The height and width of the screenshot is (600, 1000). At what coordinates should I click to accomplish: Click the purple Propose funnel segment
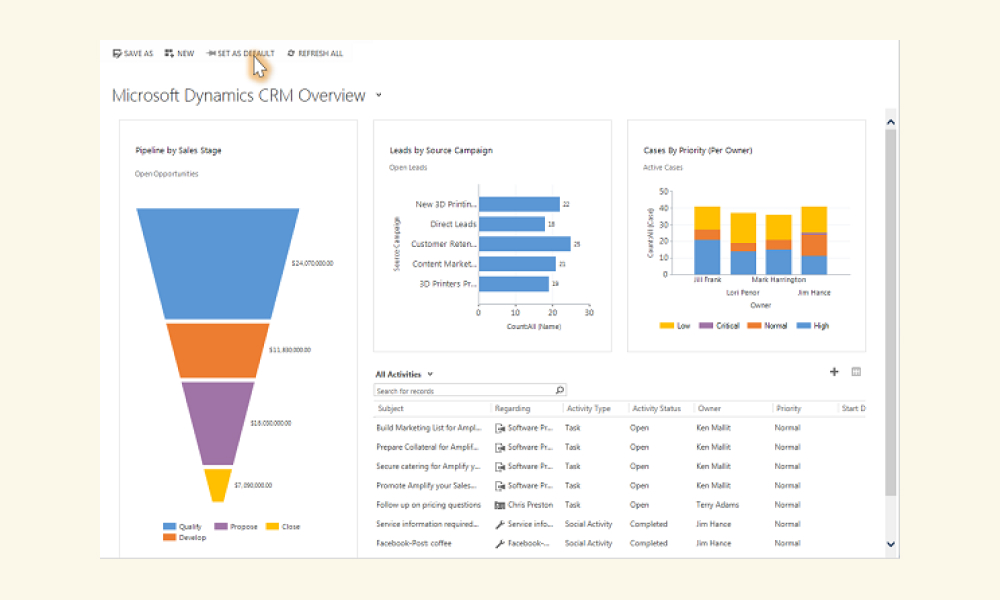(x=217, y=423)
